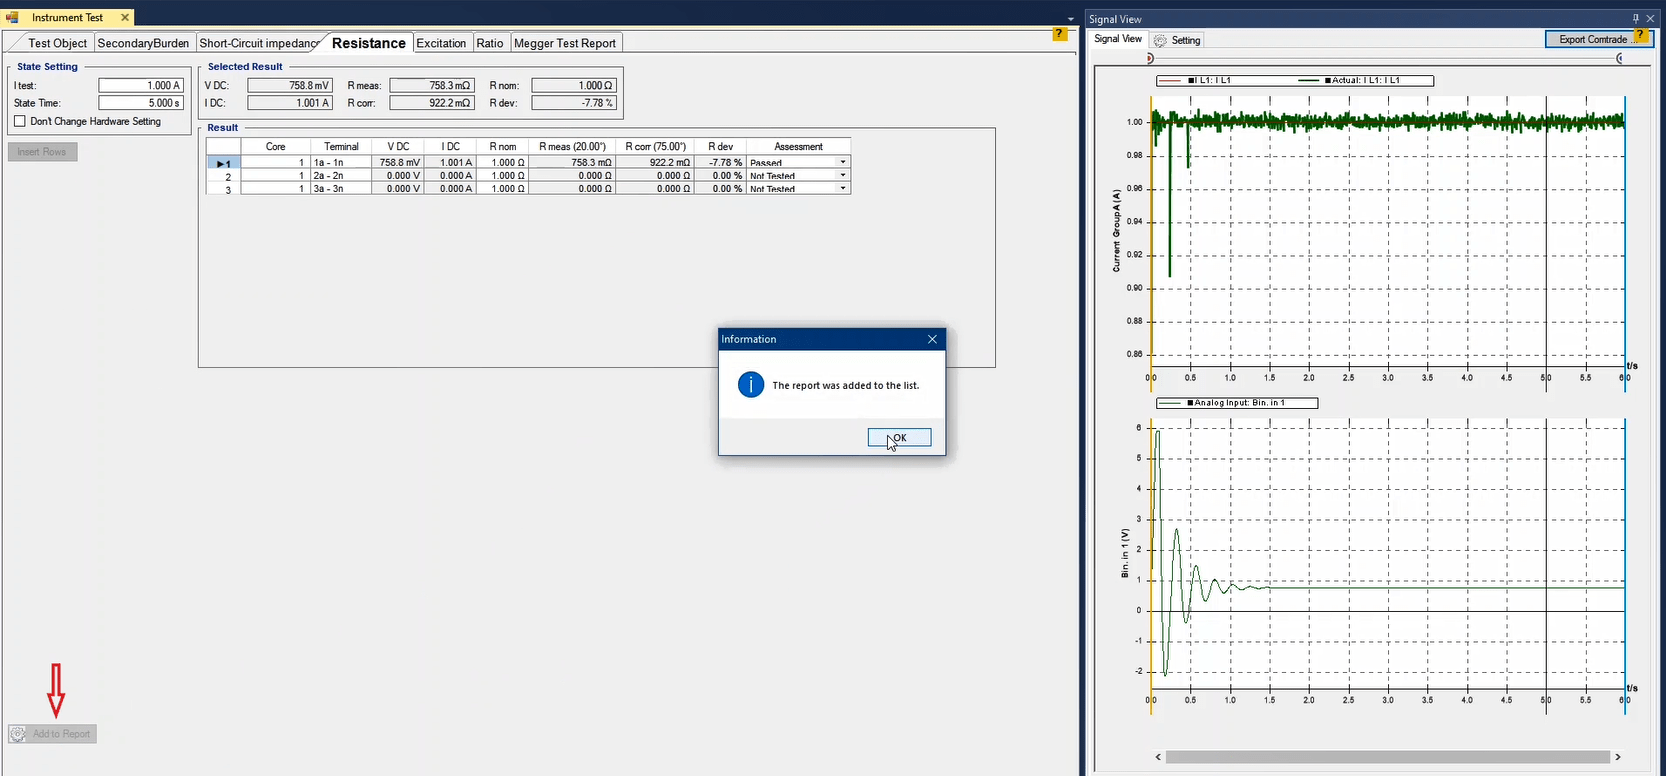
Task: Open Assessment dropdown for row 1 Passed
Action: coord(843,162)
